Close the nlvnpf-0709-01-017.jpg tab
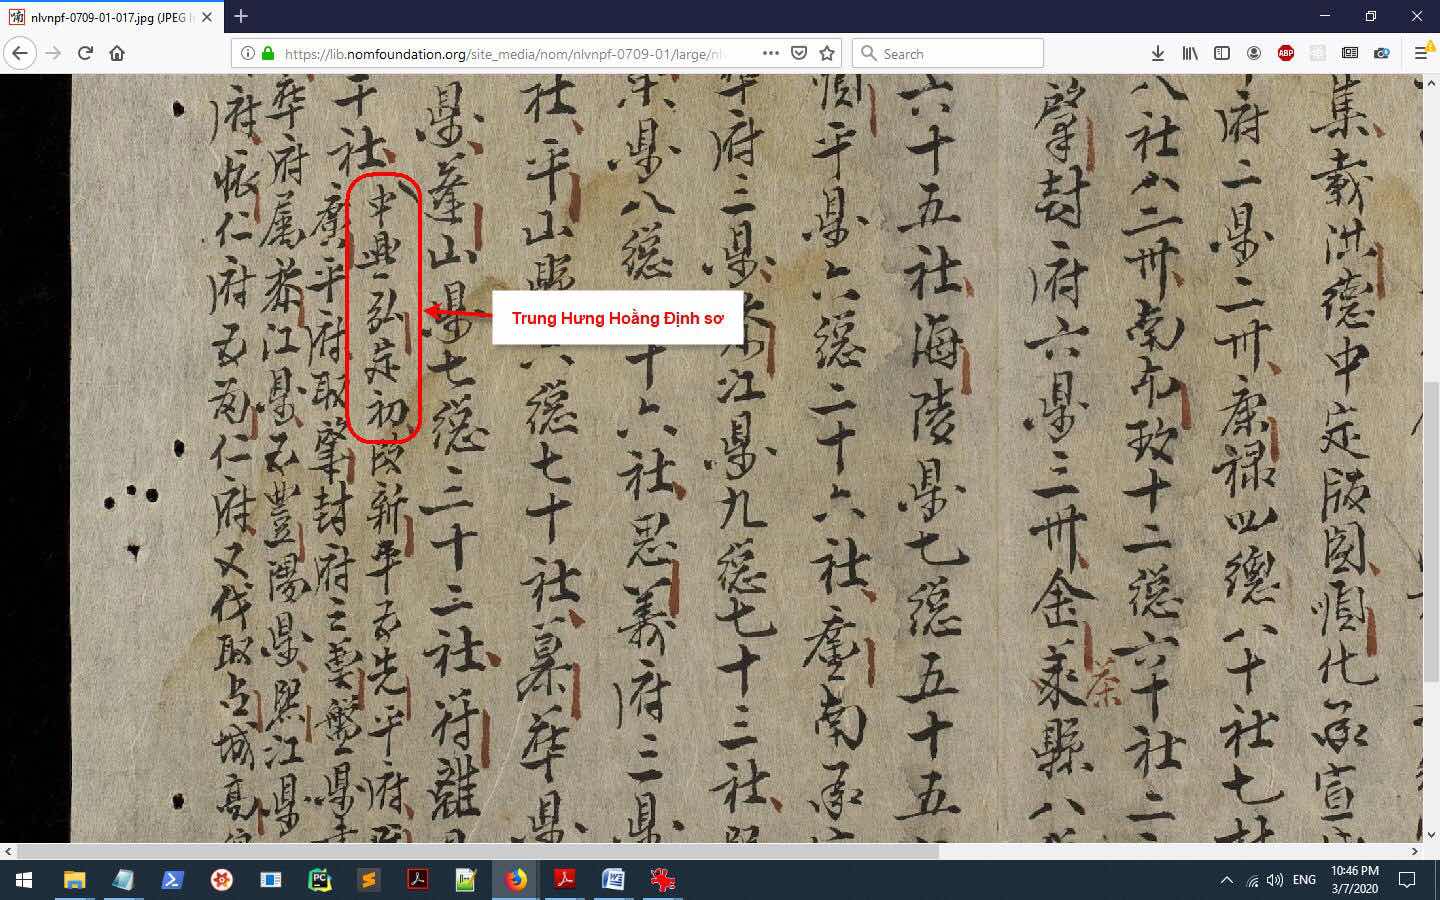The width and height of the screenshot is (1440, 900). (x=207, y=17)
